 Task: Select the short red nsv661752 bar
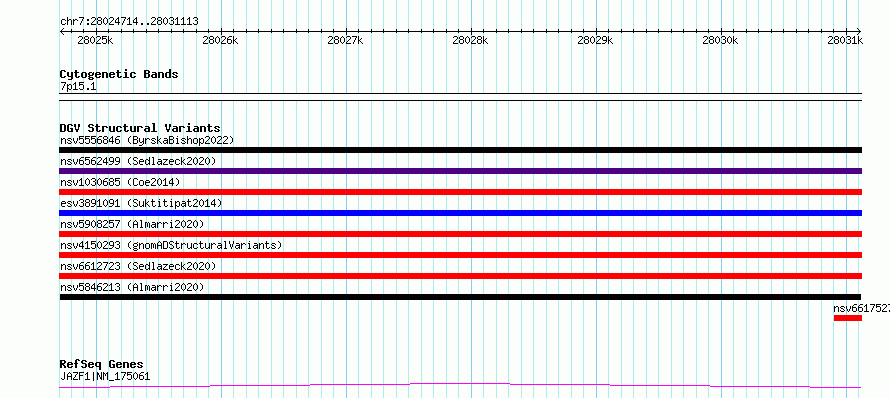[847, 318]
